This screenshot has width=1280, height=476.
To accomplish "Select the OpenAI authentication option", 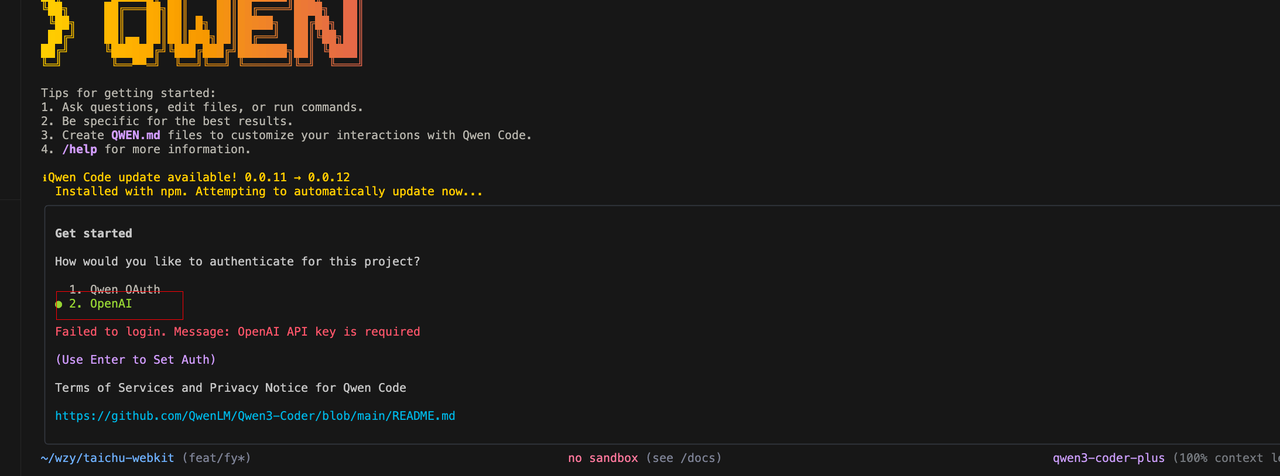I will (x=110, y=303).
